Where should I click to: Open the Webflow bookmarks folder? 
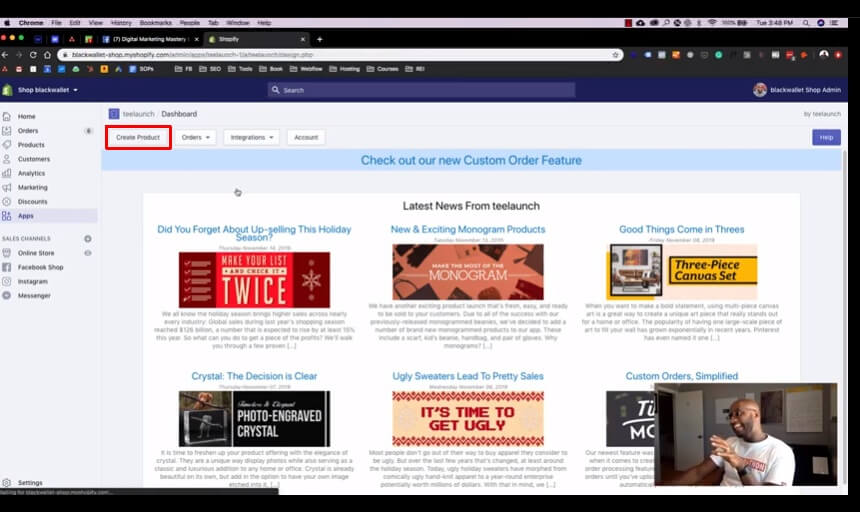tap(306, 69)
